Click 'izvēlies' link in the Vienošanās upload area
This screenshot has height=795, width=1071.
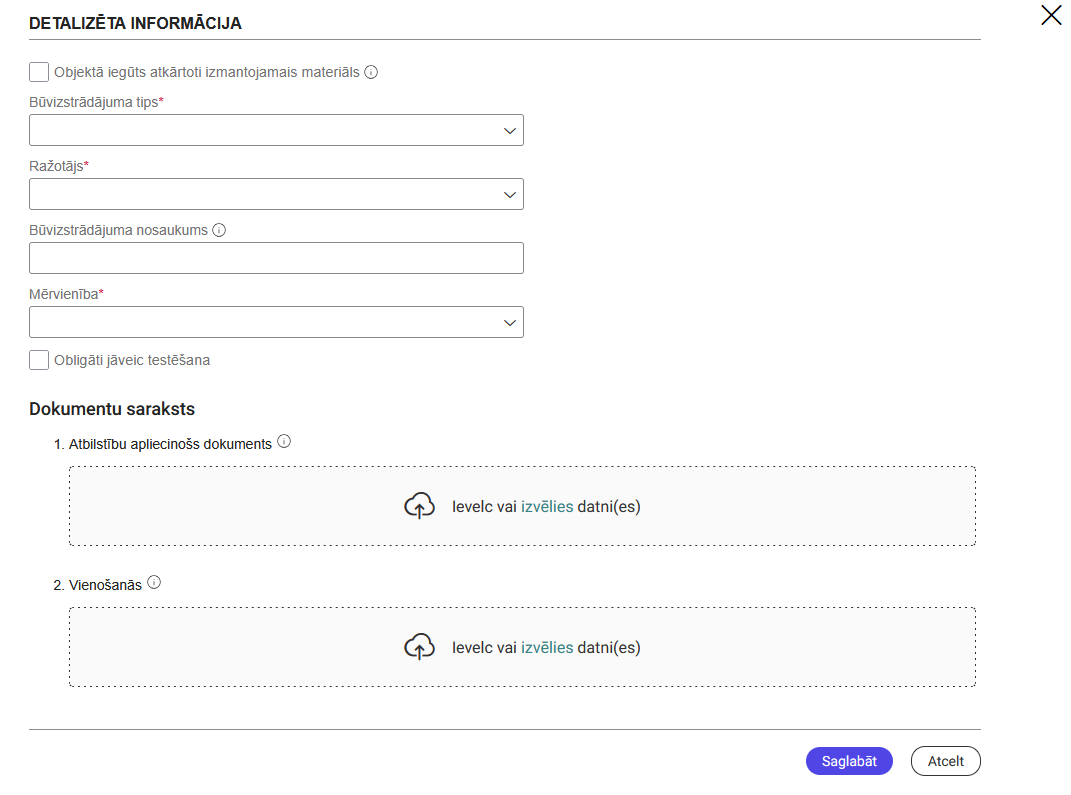[547, 647]
